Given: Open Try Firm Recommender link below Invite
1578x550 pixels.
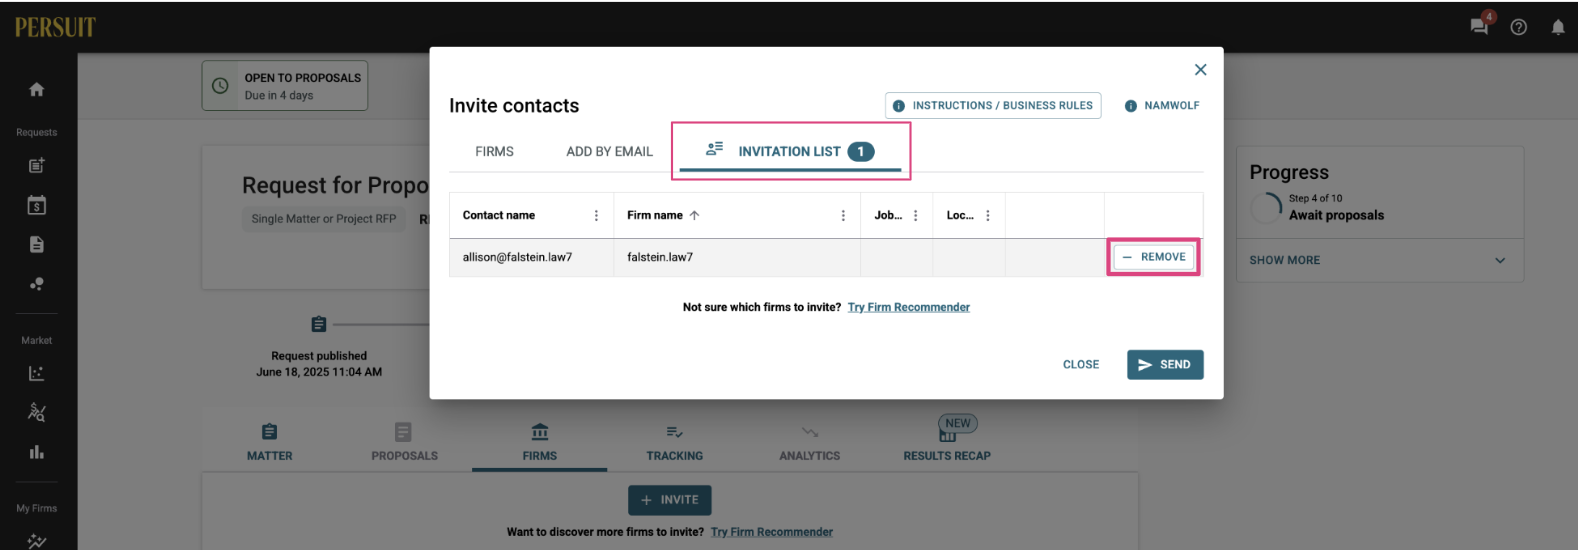Looking at the screenshot, I should click(x=771, y=532).
